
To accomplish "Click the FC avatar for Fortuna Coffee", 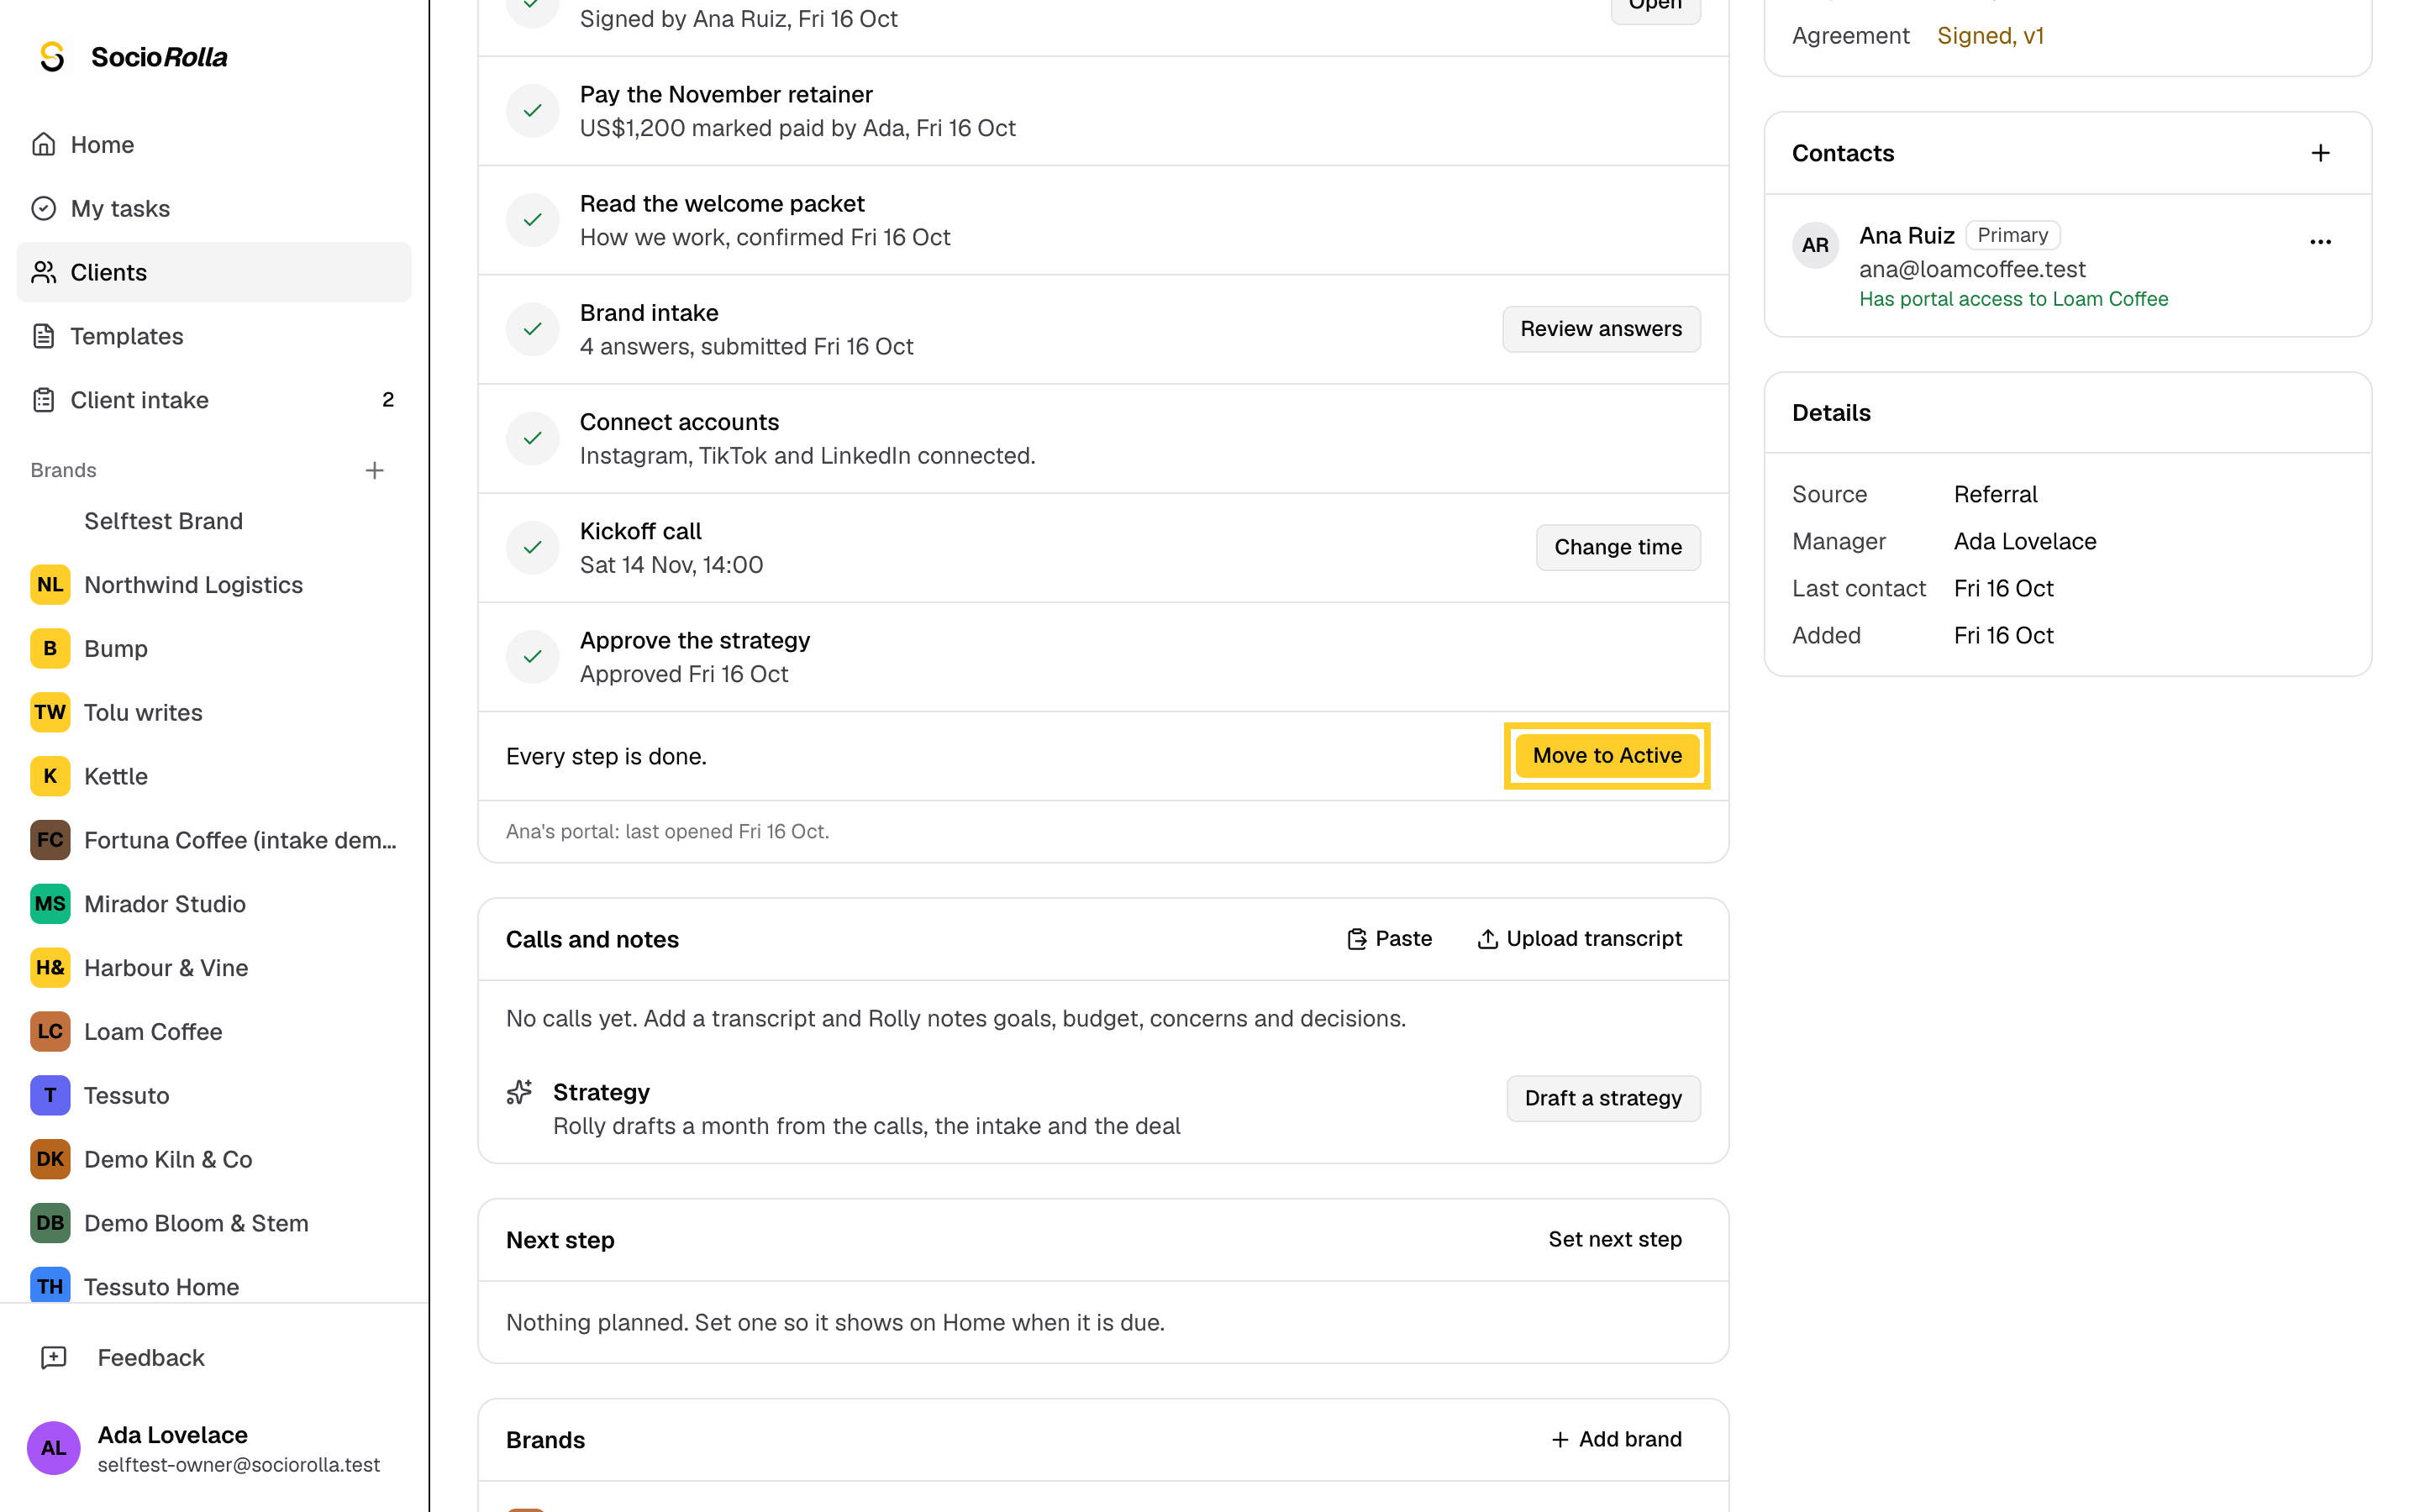I will coord(50,840).
